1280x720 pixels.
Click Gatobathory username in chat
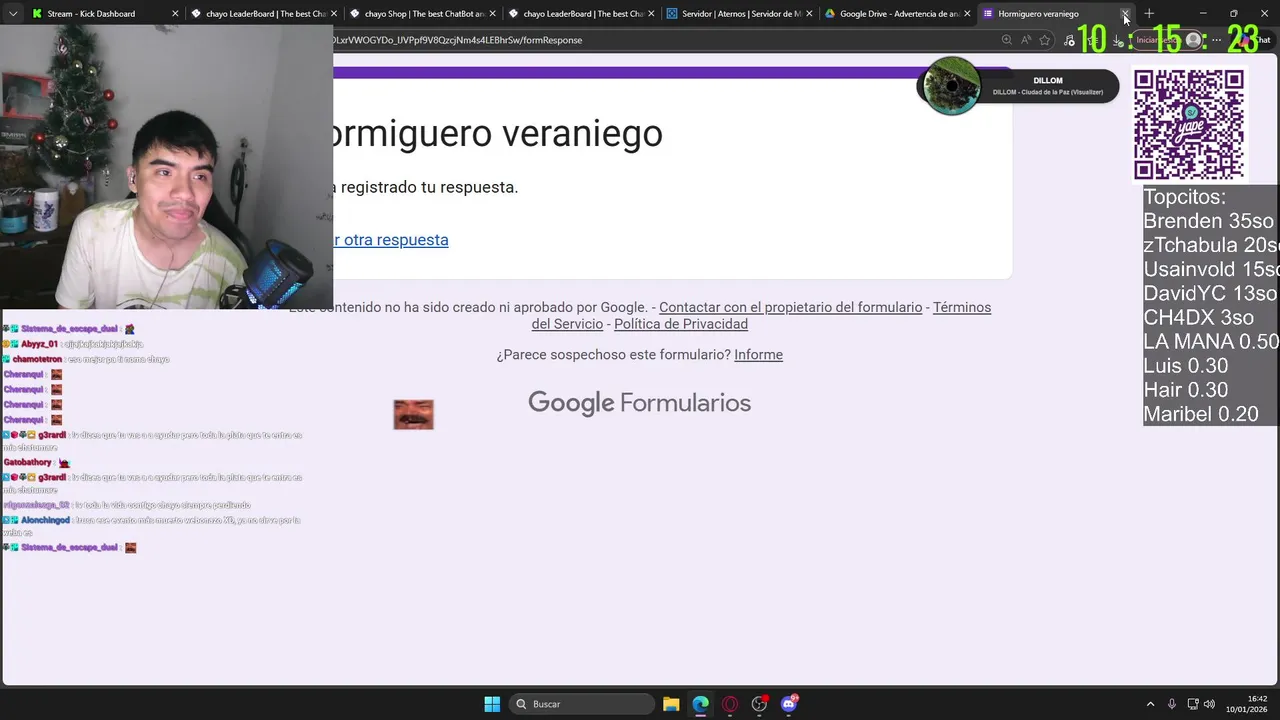27,463
